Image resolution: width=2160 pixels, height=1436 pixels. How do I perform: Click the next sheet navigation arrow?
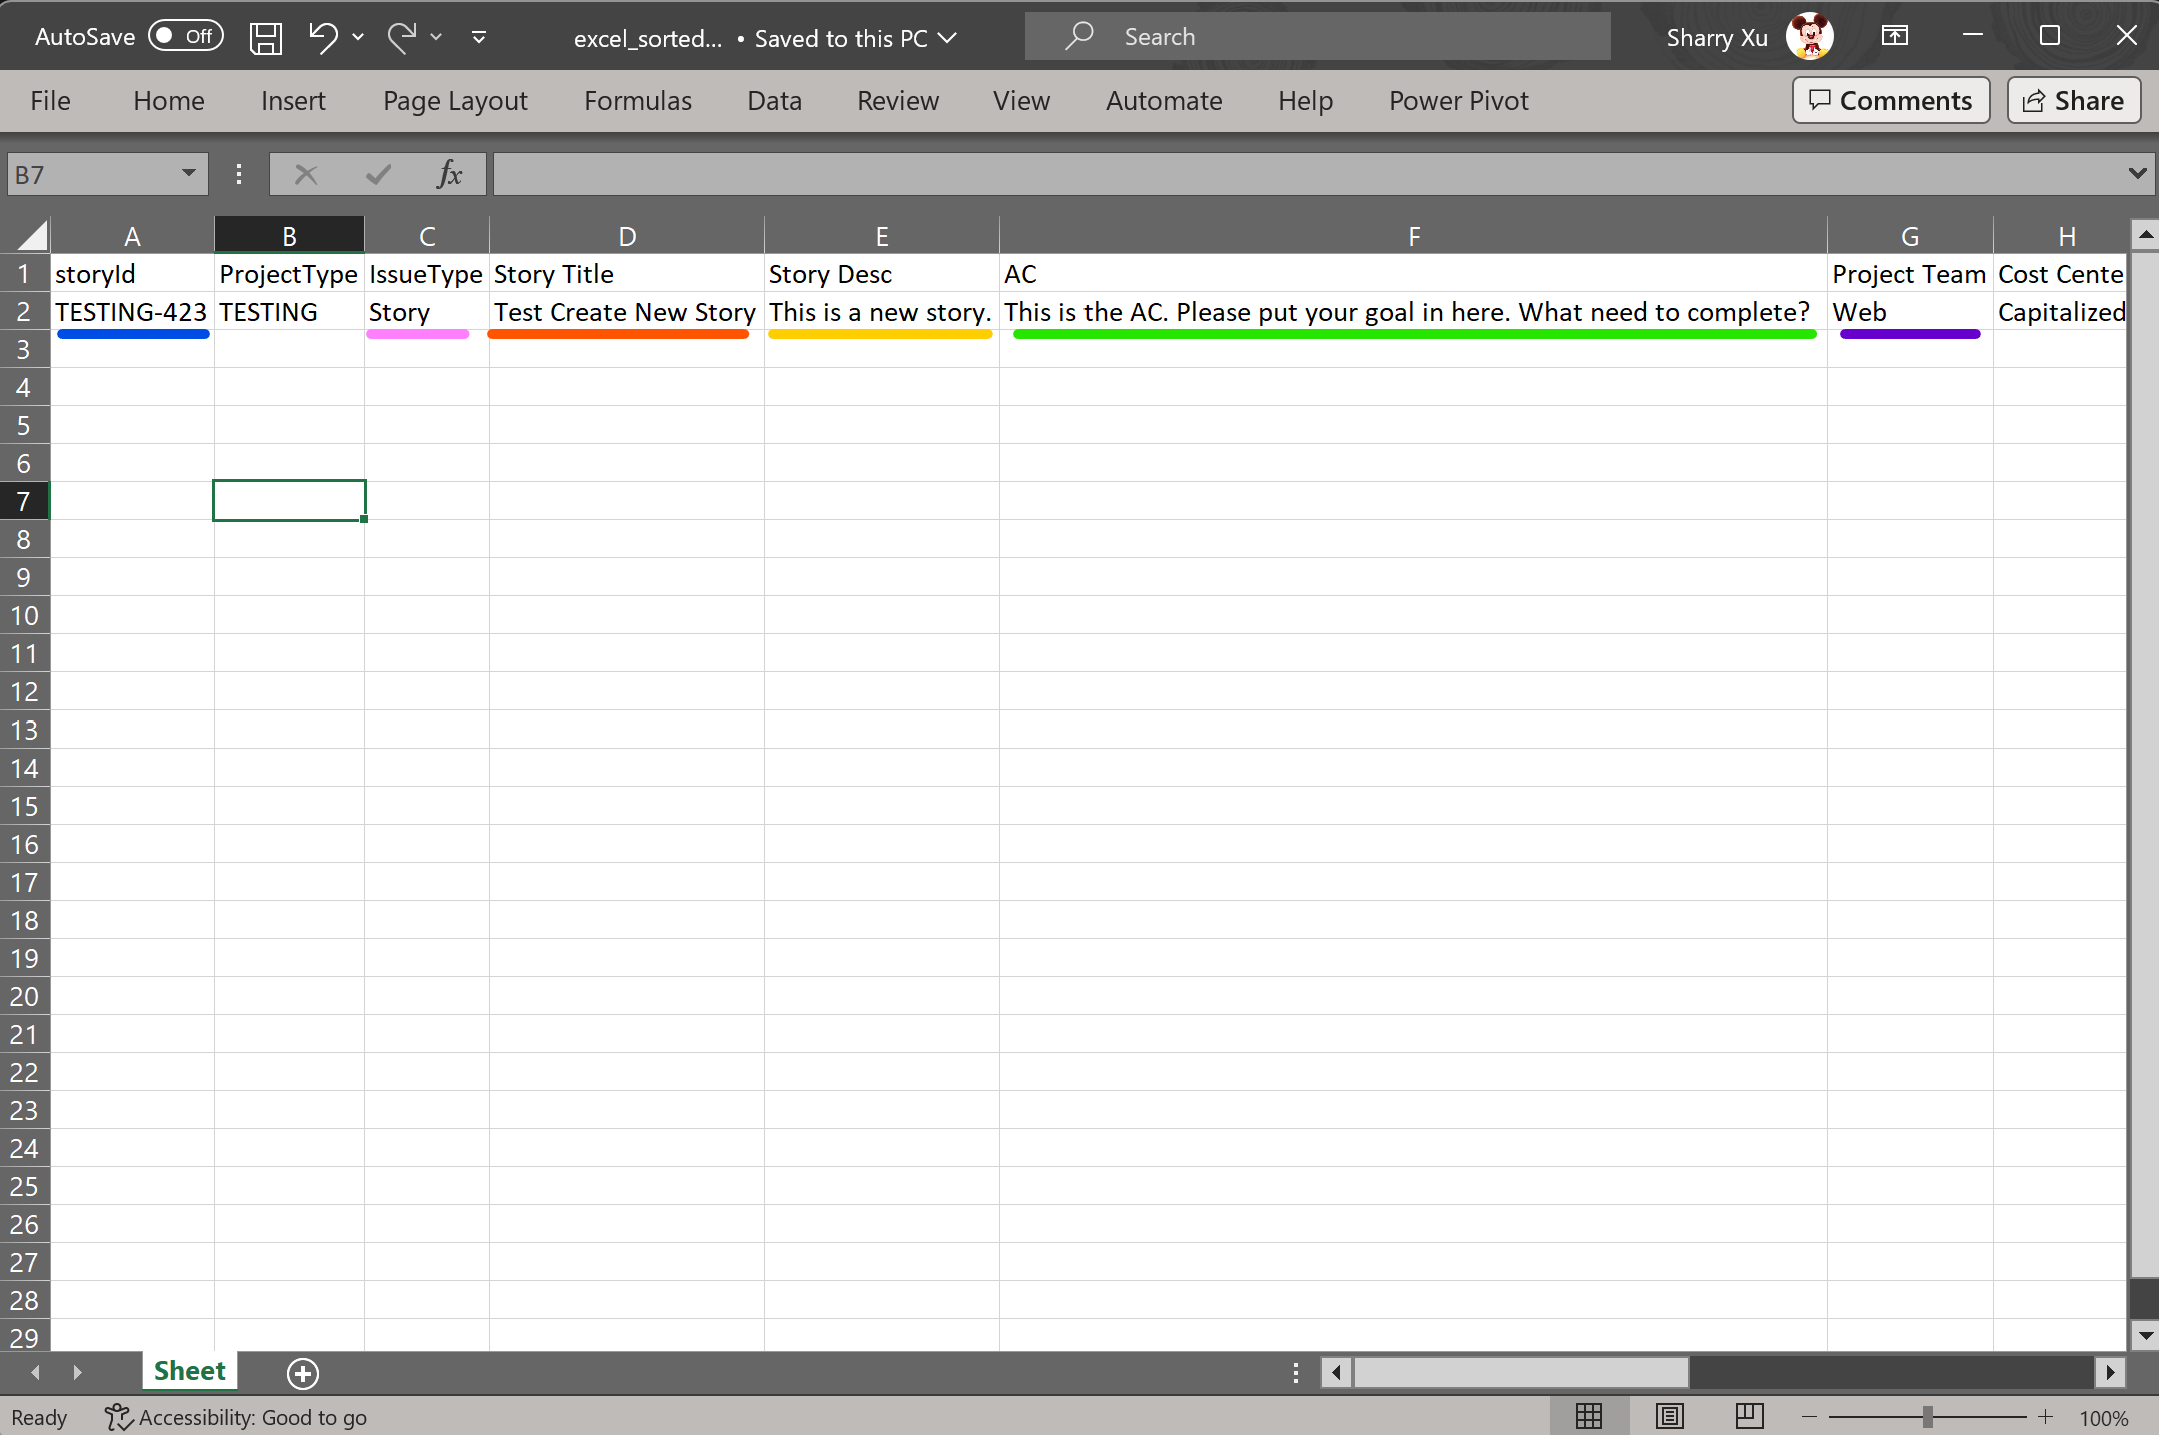point(77,1372)
